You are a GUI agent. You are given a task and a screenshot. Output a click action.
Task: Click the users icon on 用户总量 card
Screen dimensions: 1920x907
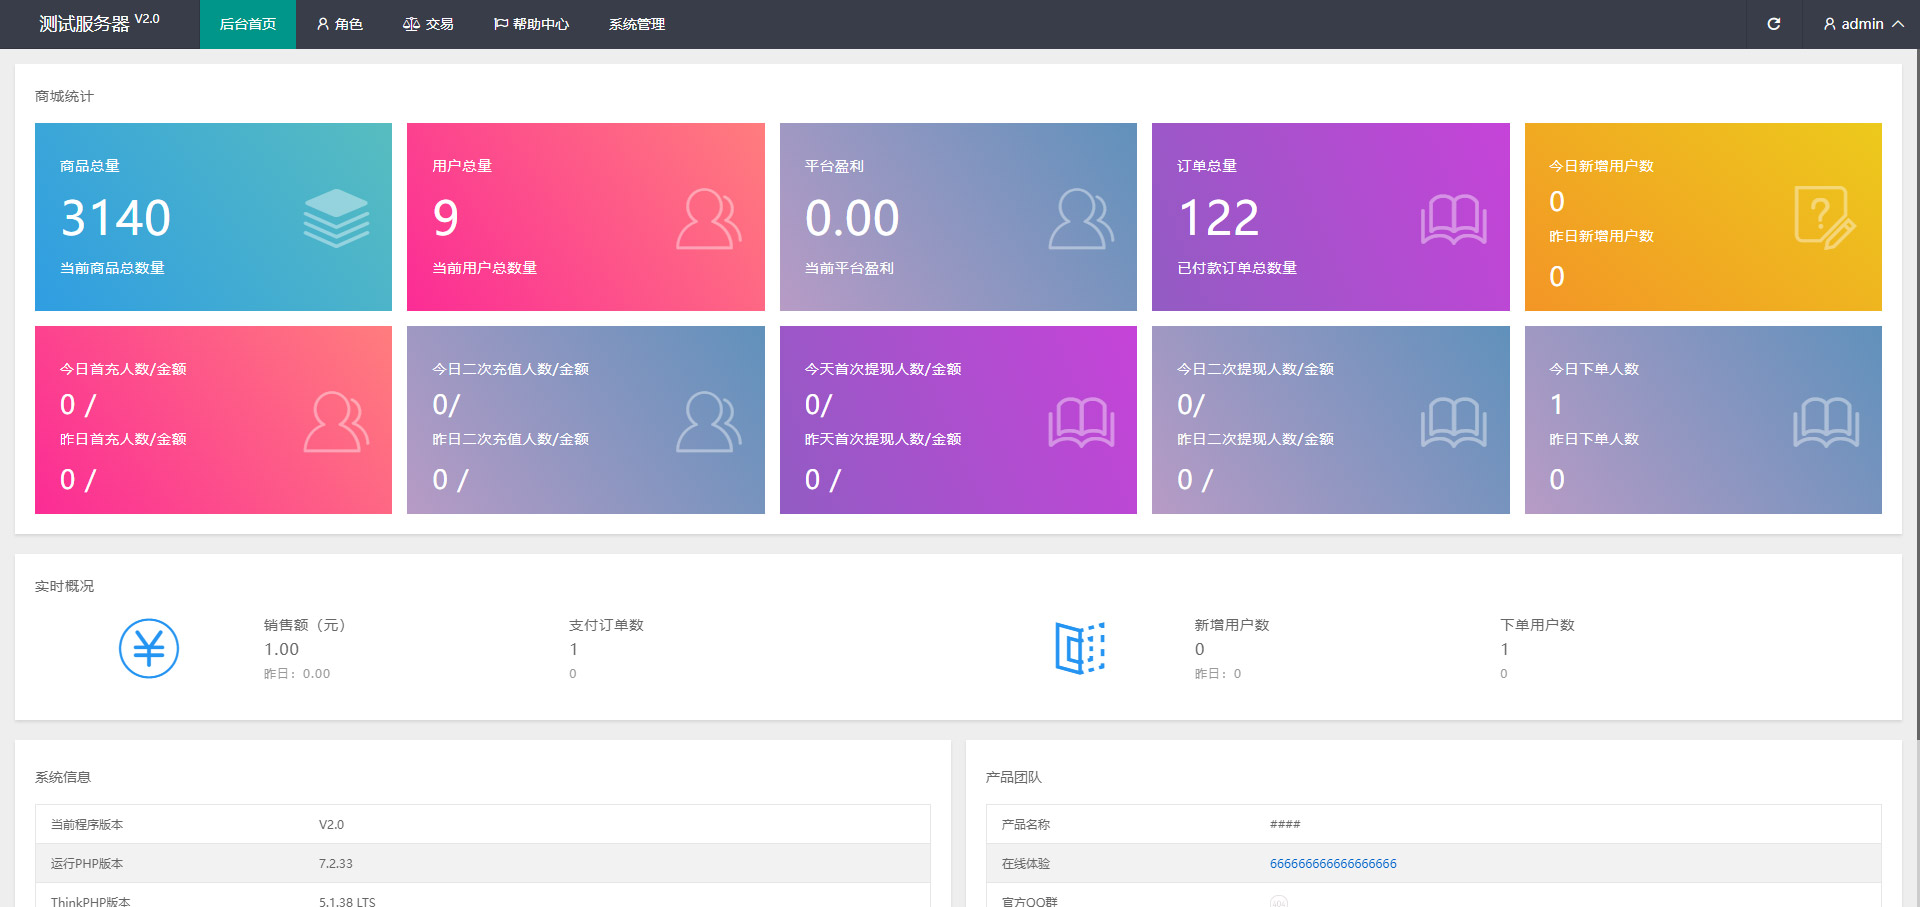pyautogui.click(x=709, y=219)
